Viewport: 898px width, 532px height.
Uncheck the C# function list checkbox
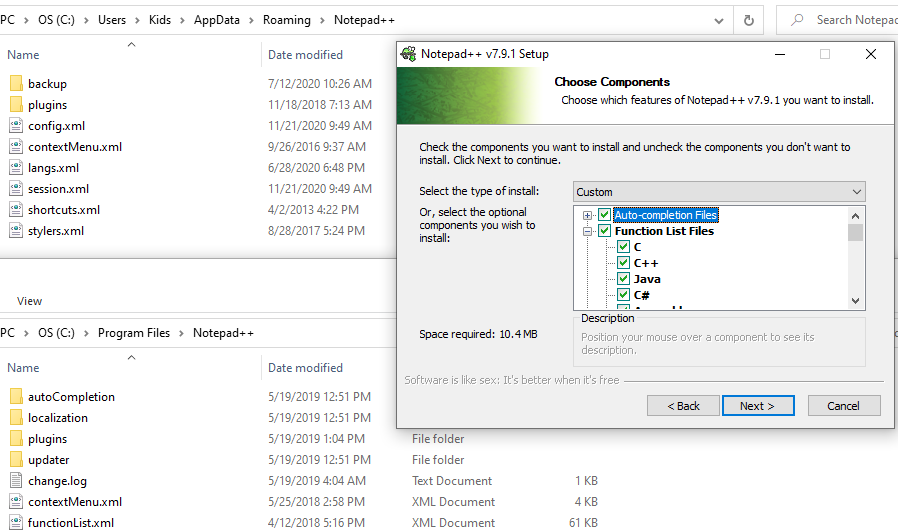coord(624,295)
